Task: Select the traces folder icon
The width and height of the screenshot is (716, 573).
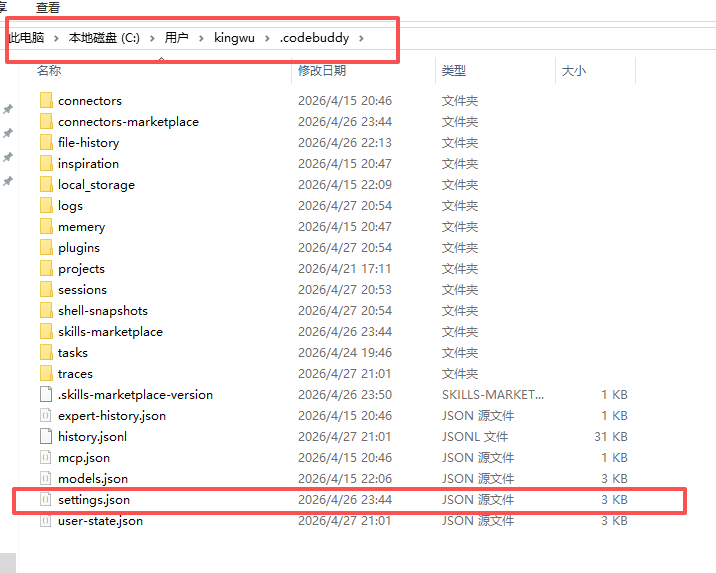Action: tap(46, 373)
